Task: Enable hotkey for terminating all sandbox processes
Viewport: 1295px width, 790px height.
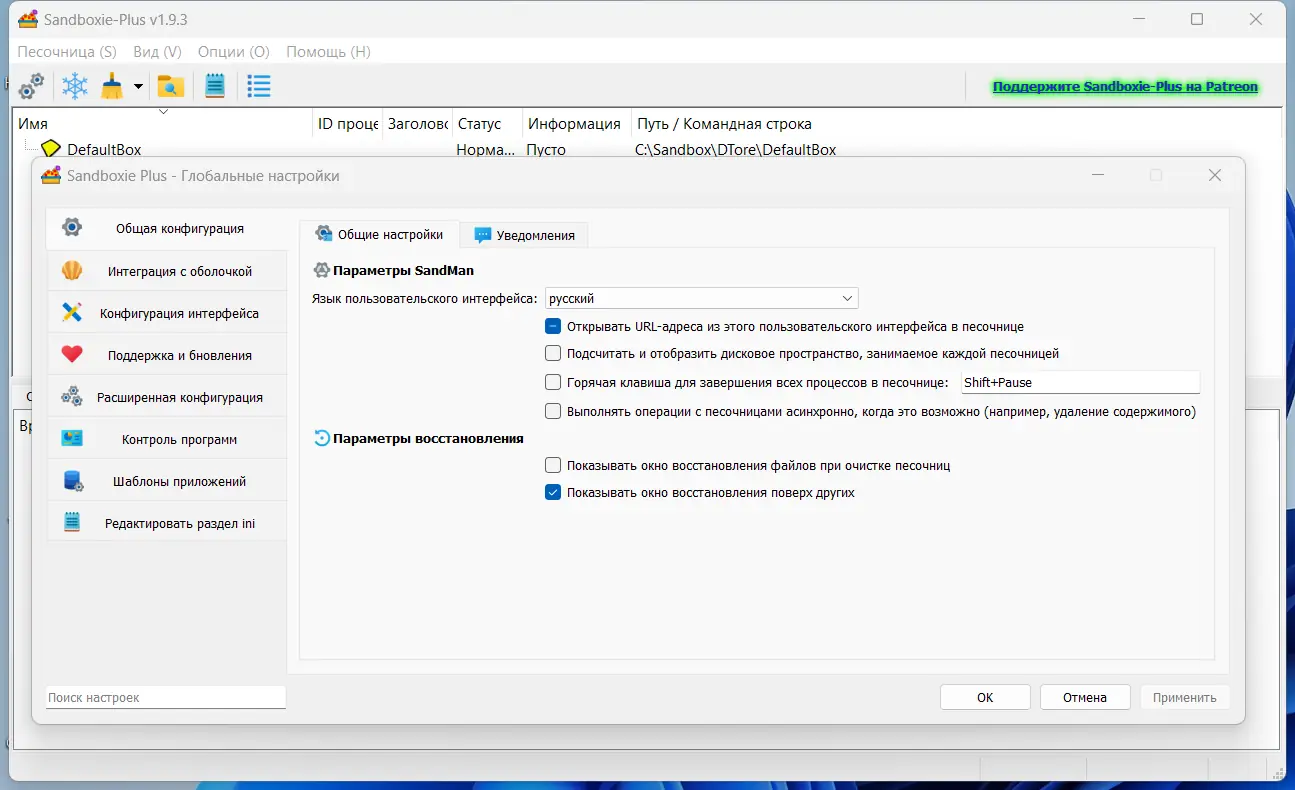Action: click(x=553, y=382)
